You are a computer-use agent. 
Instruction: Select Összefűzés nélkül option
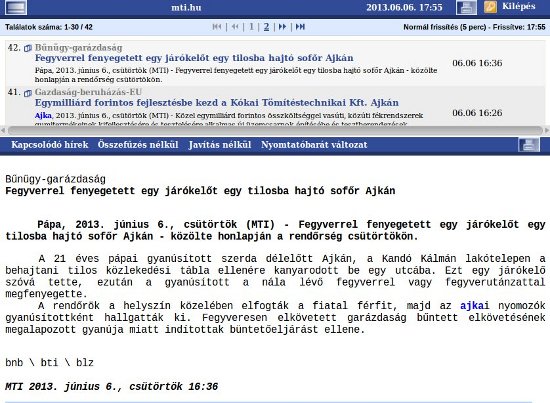[x=138, y=145]
